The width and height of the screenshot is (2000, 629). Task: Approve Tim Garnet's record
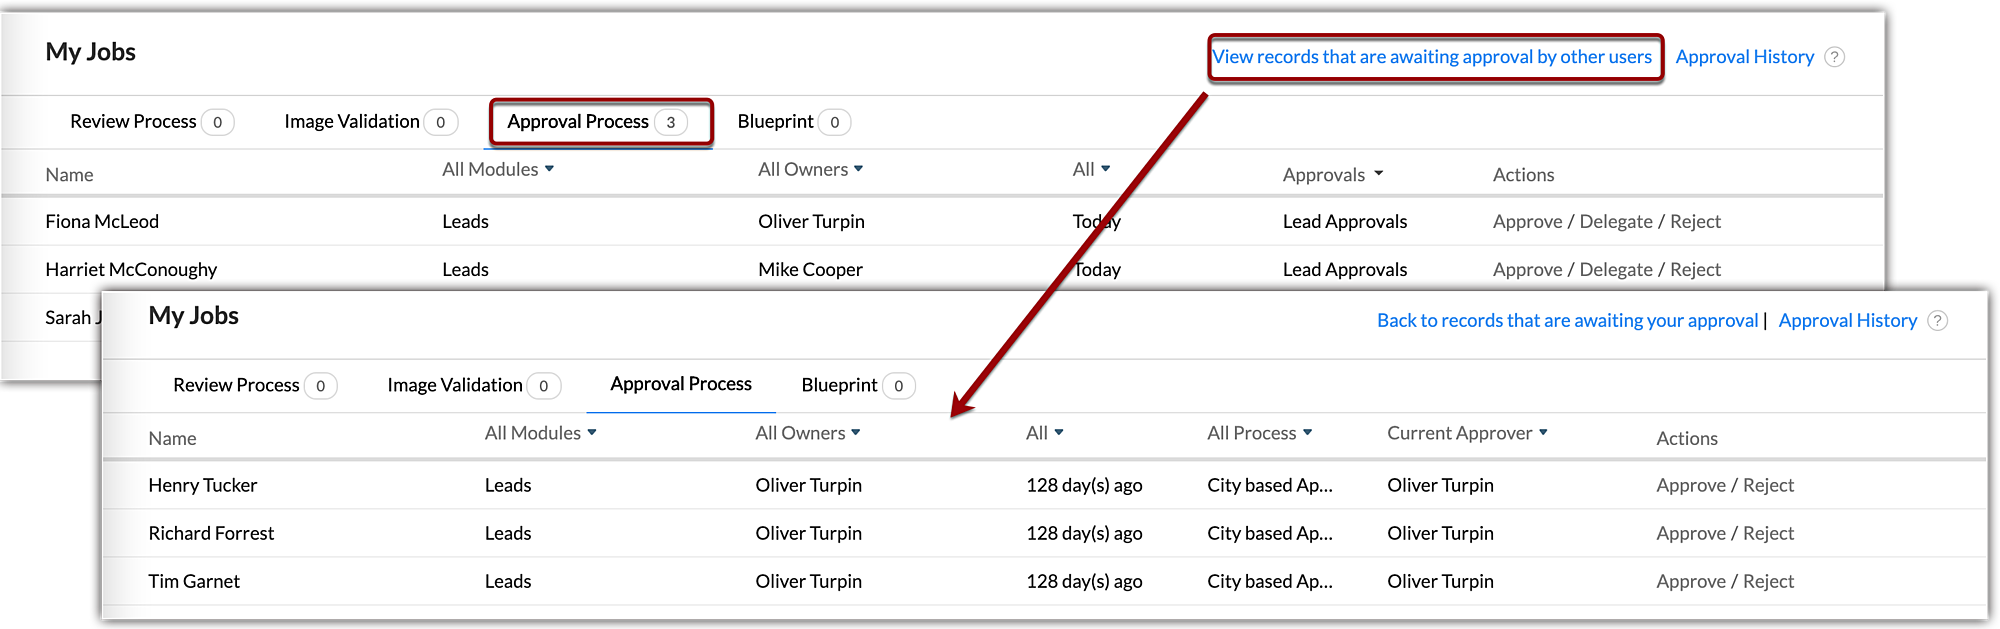[1690, 582]
